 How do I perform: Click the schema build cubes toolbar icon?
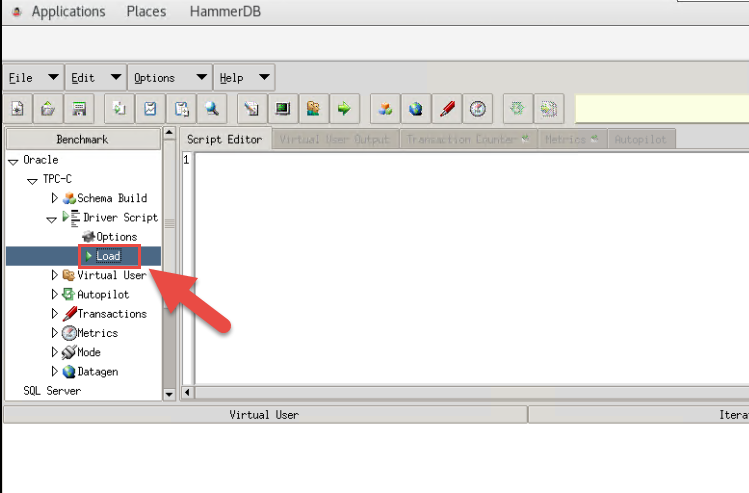(x=385, y=109)
